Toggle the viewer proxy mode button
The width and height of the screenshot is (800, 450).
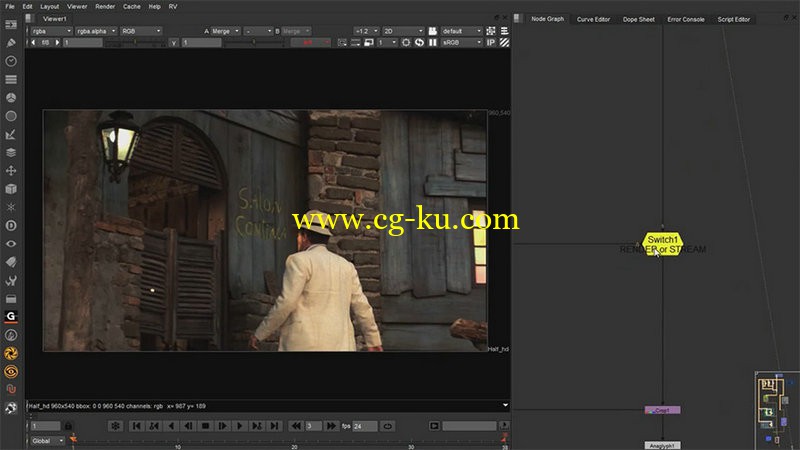pos(368,42)
